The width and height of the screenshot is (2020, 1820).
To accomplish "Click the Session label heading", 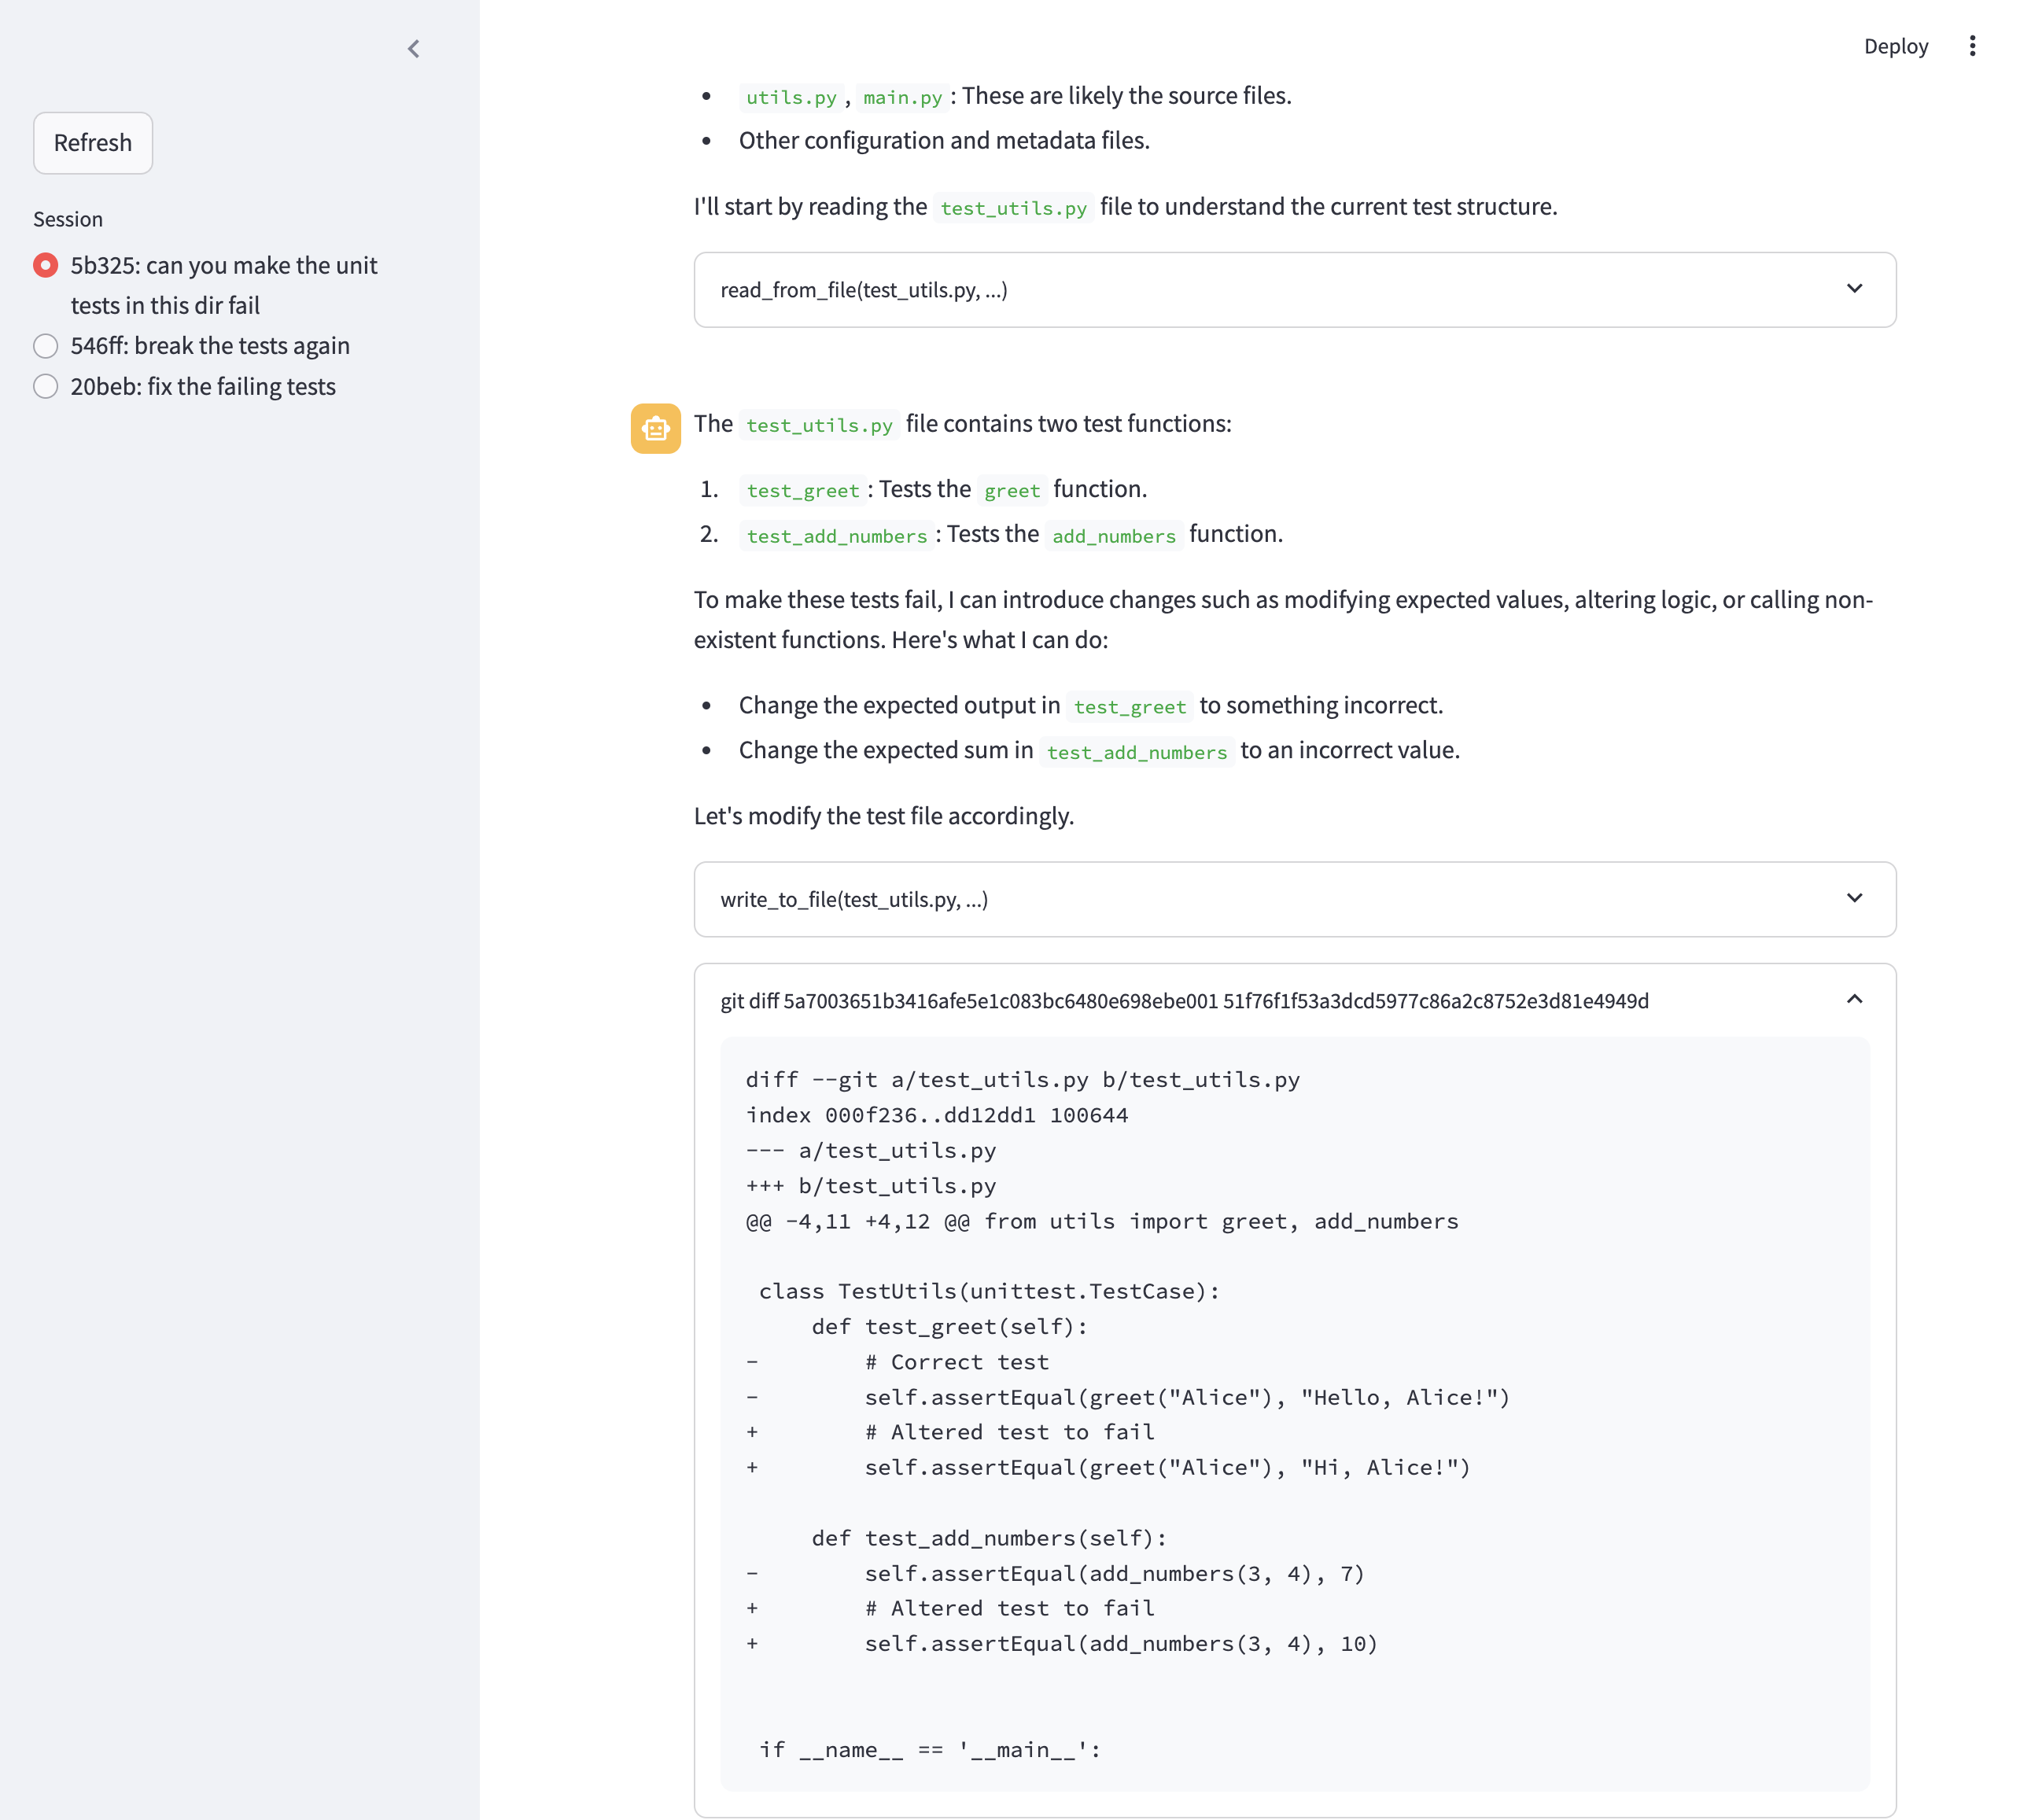I will pos(65,218).
